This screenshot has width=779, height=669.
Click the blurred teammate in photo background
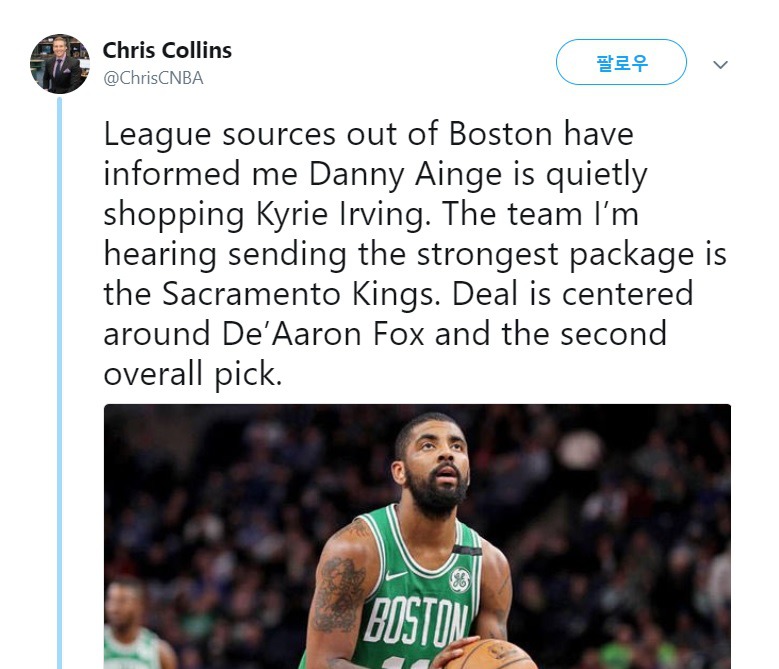(133, 627)
